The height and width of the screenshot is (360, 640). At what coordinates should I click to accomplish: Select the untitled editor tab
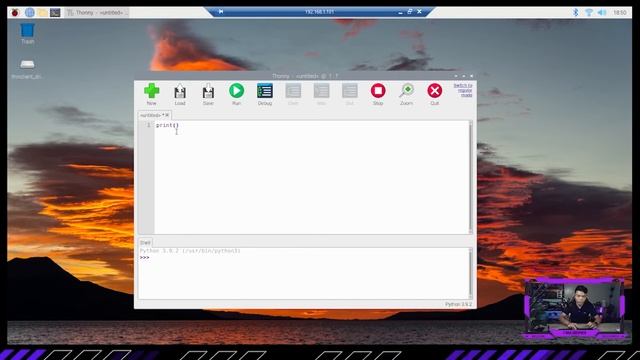pyautogui.click(x=151, y=116)
